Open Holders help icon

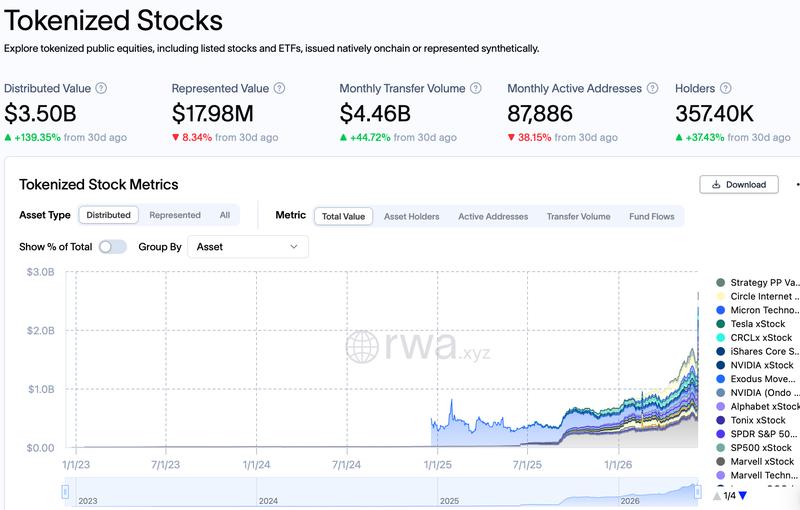726,88
